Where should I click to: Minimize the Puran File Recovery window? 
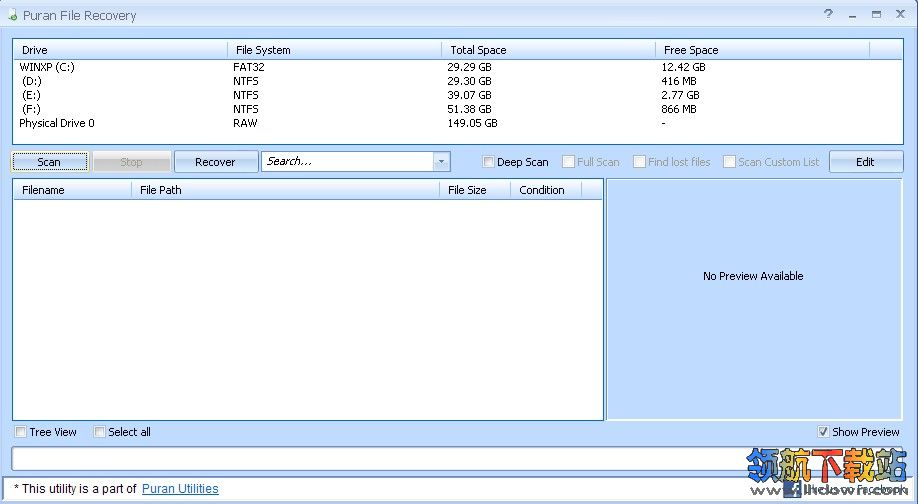(852, 15)
